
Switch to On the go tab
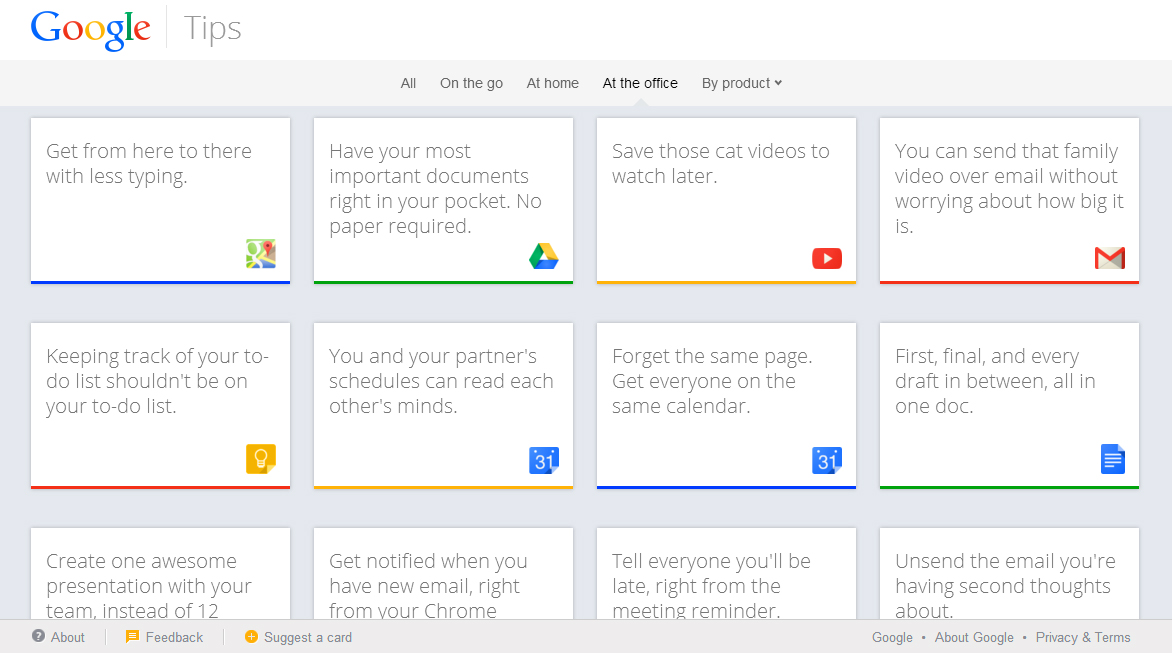click(x=471, y=83)
